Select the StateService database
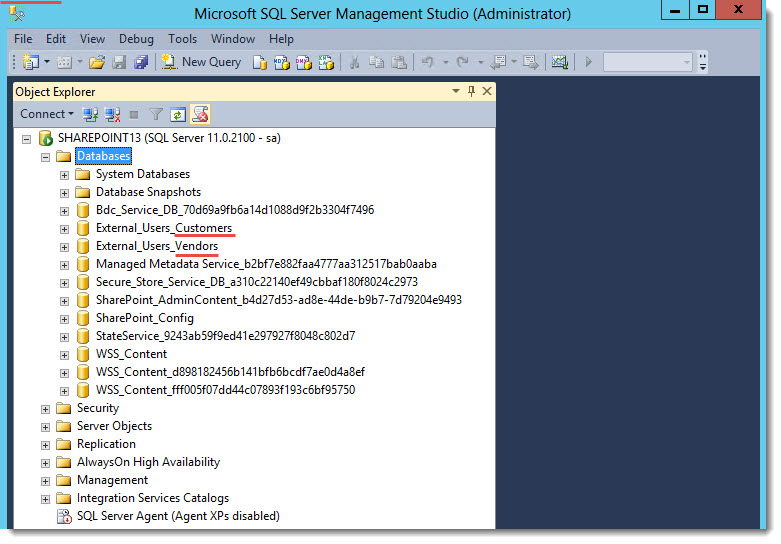 [x=225, y=336]
